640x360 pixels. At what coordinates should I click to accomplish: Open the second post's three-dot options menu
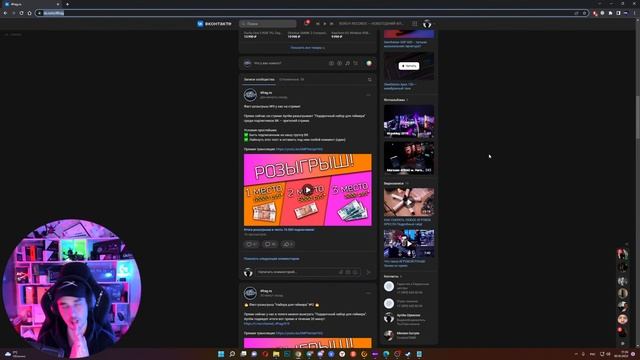coord(368,293)
